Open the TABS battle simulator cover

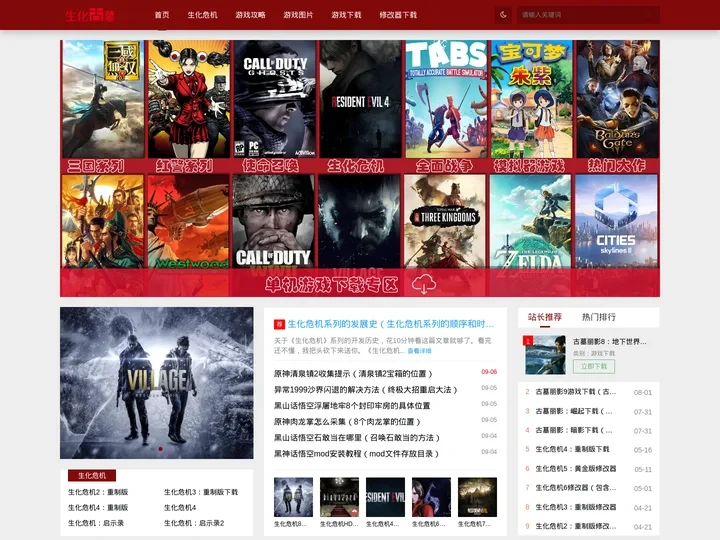(x=446, y=99)
